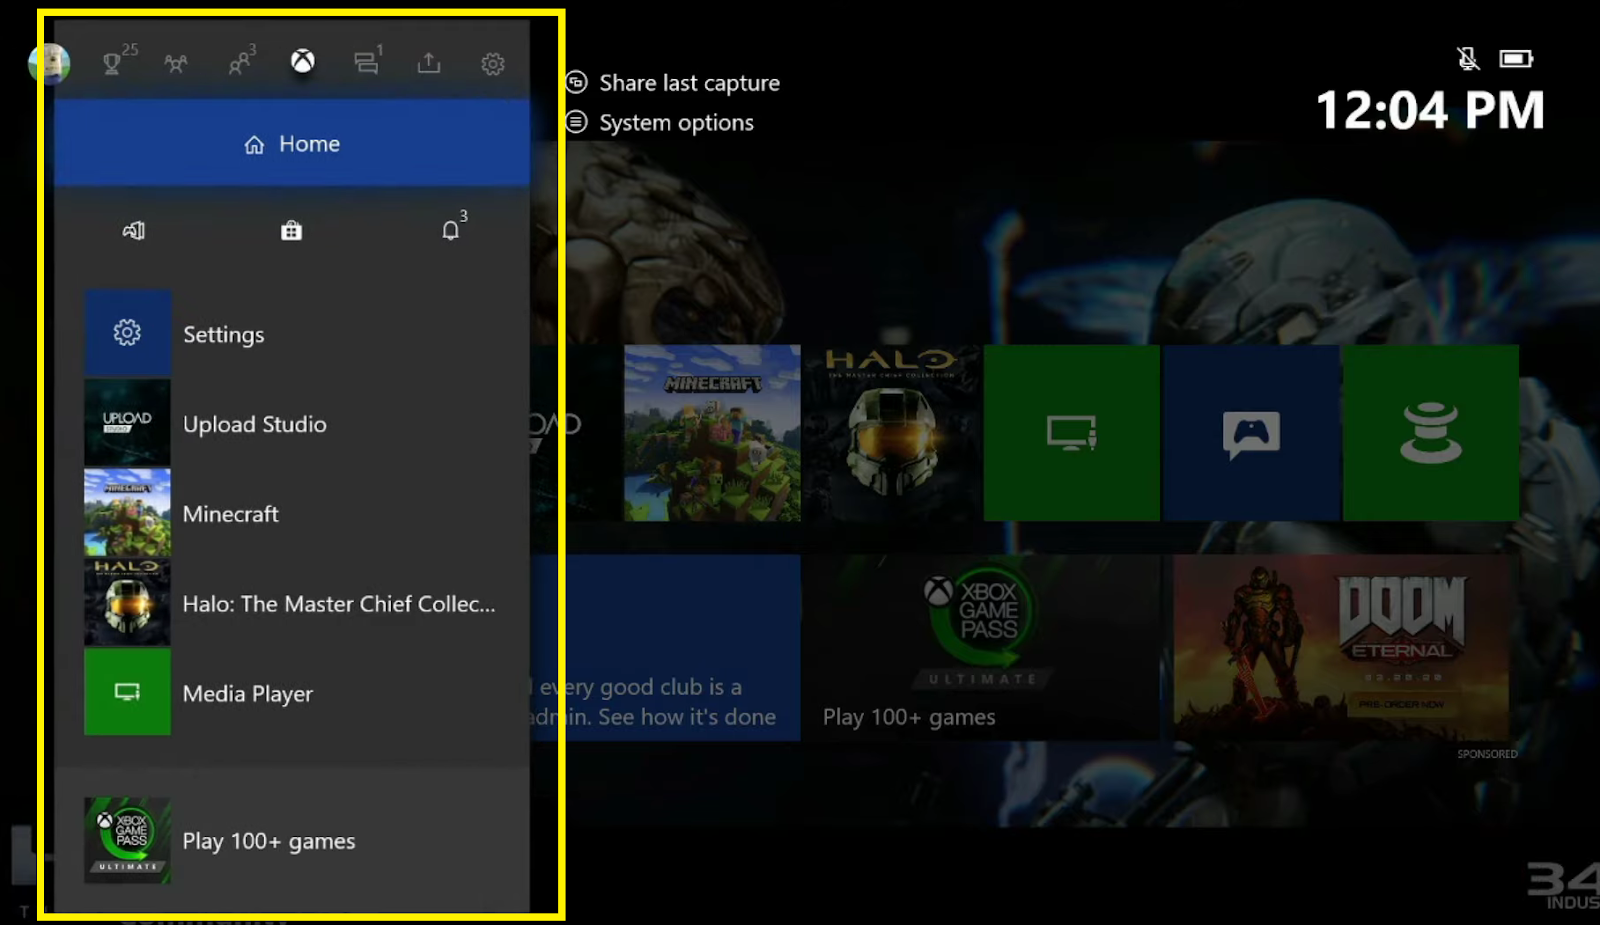
Task: Open the club admin tip tile
Action: [x=666, y=648]
